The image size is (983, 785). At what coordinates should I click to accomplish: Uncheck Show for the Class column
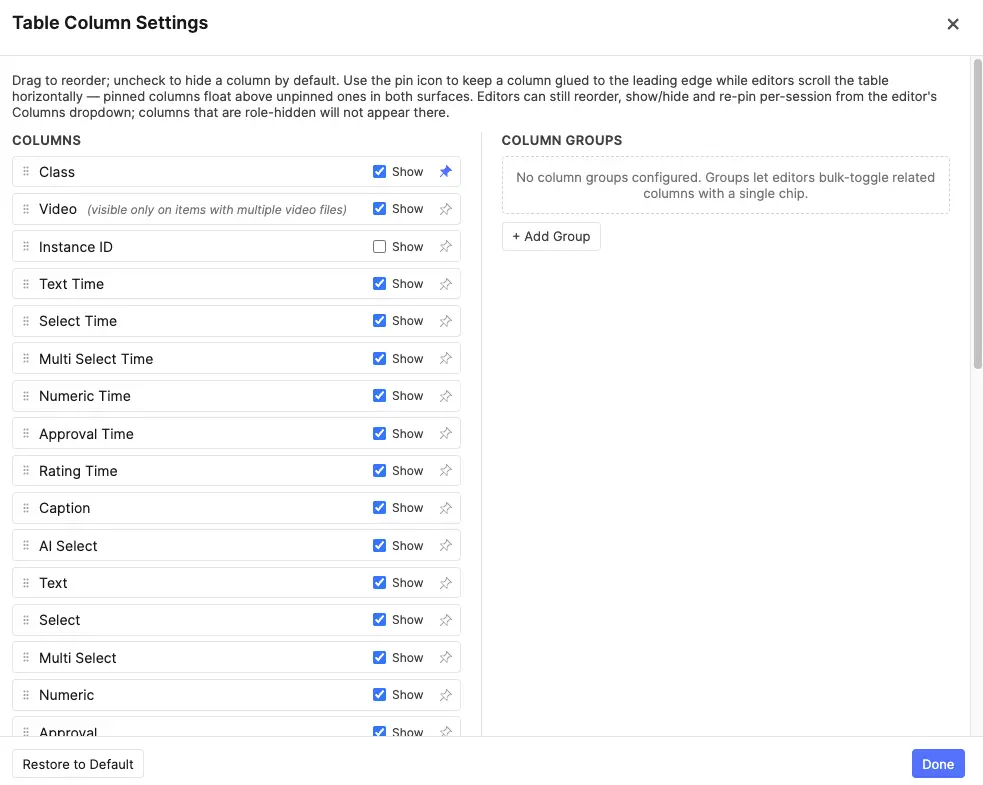point(379,171)
